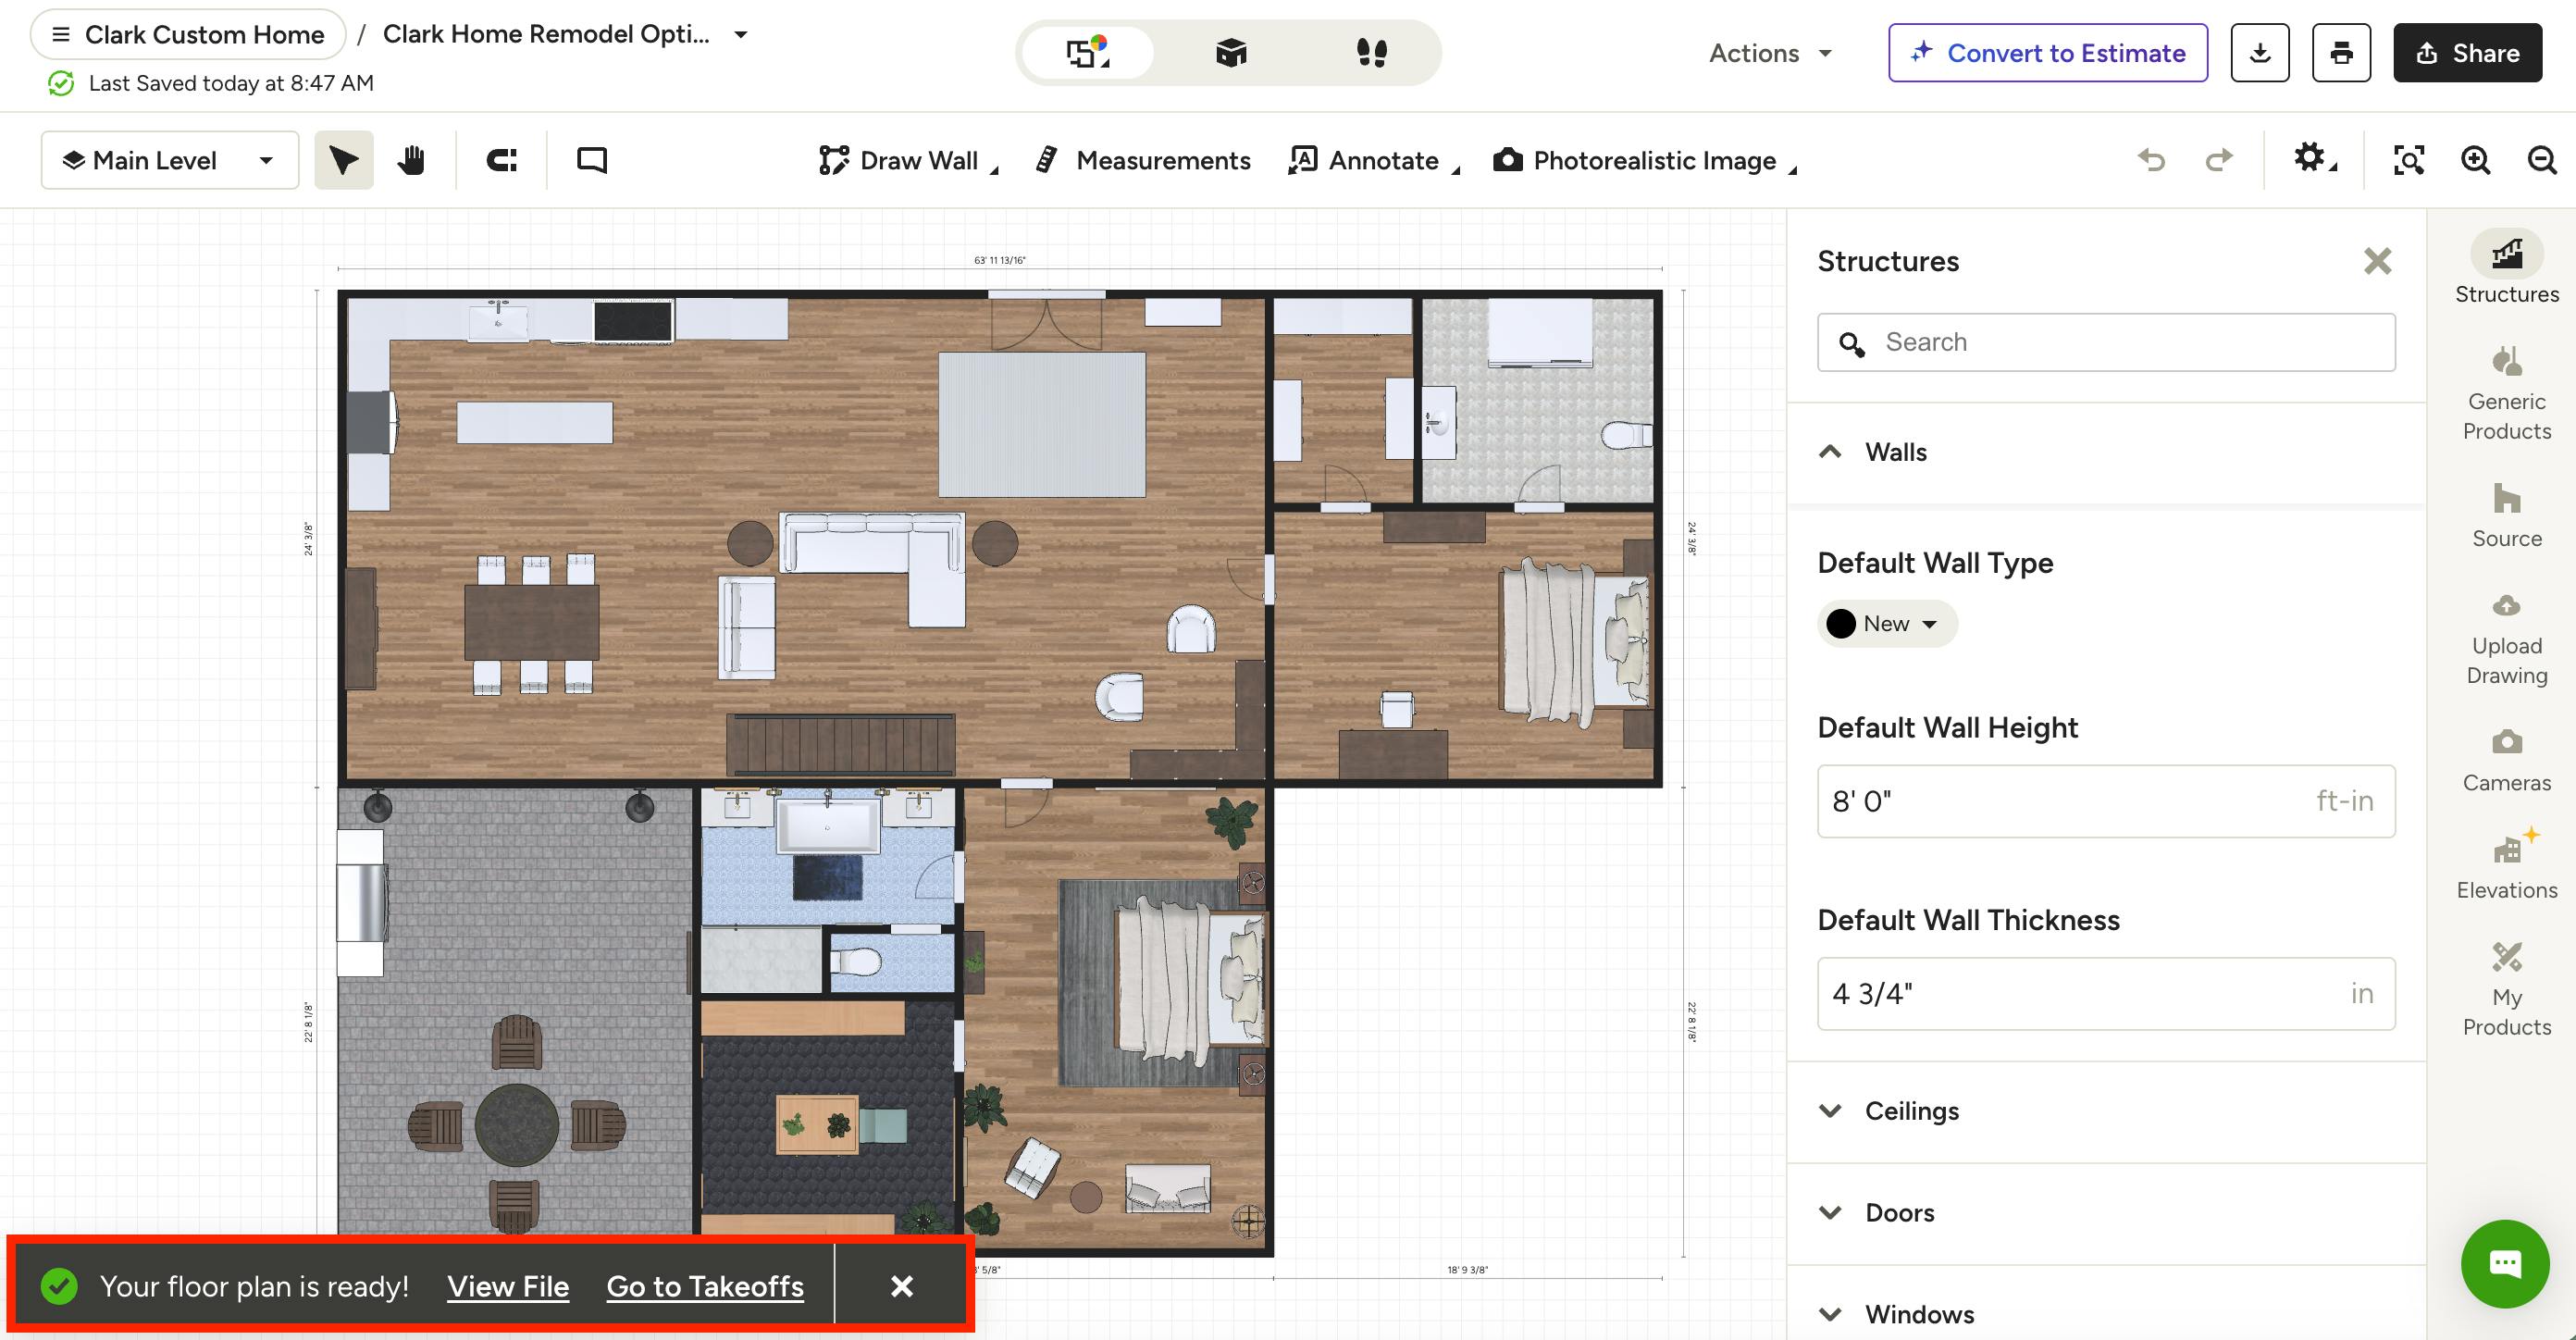Viewport: 2576px width, 1340px height.
Task: Zoom in on the floor plan
Action: point(2475,160)
